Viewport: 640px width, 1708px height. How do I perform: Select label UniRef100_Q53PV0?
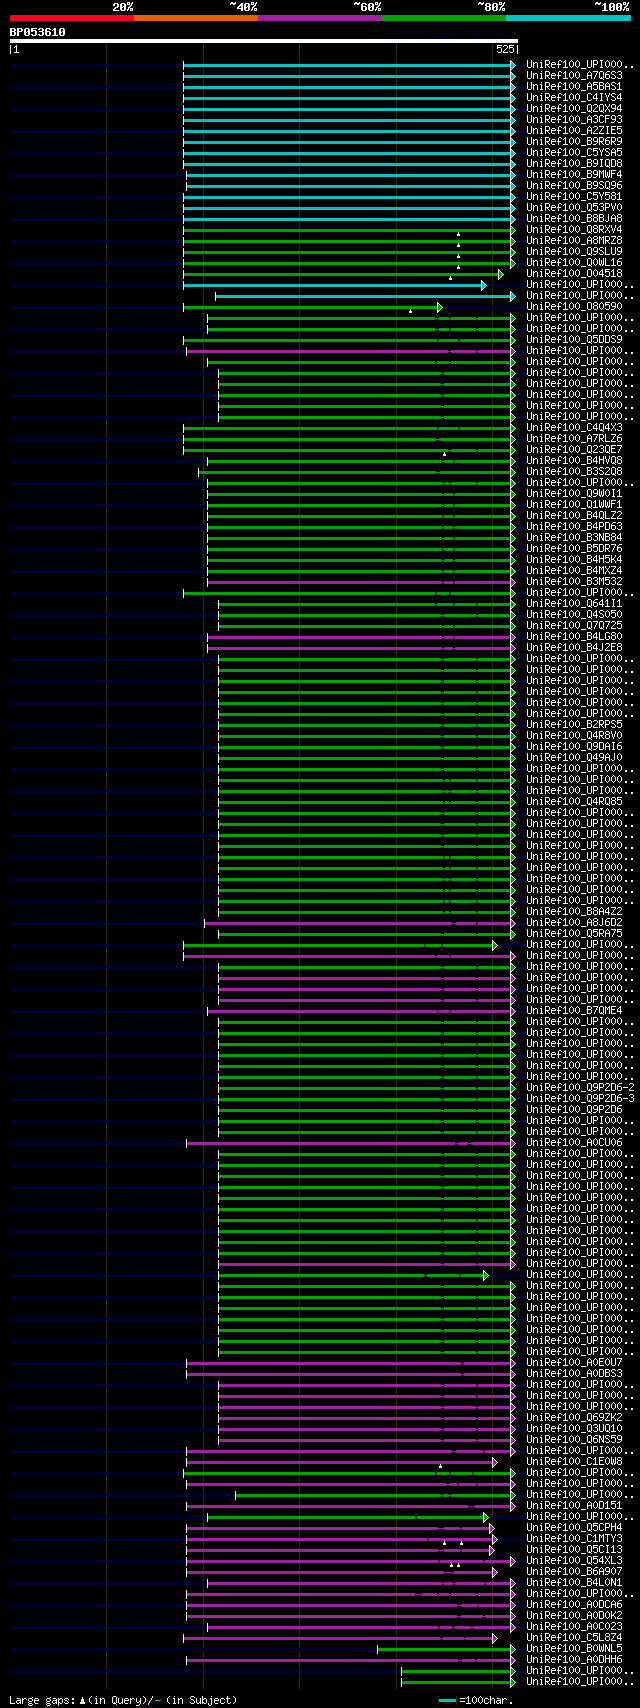[x=574, y=207]
